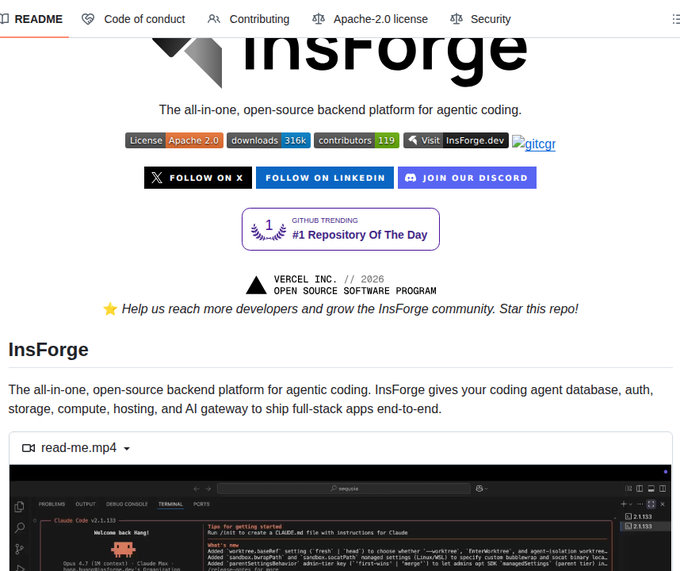Viewport: 680px width, 571px height.
Task: Click Join our Discord button
Action: [x=467, y=178]
